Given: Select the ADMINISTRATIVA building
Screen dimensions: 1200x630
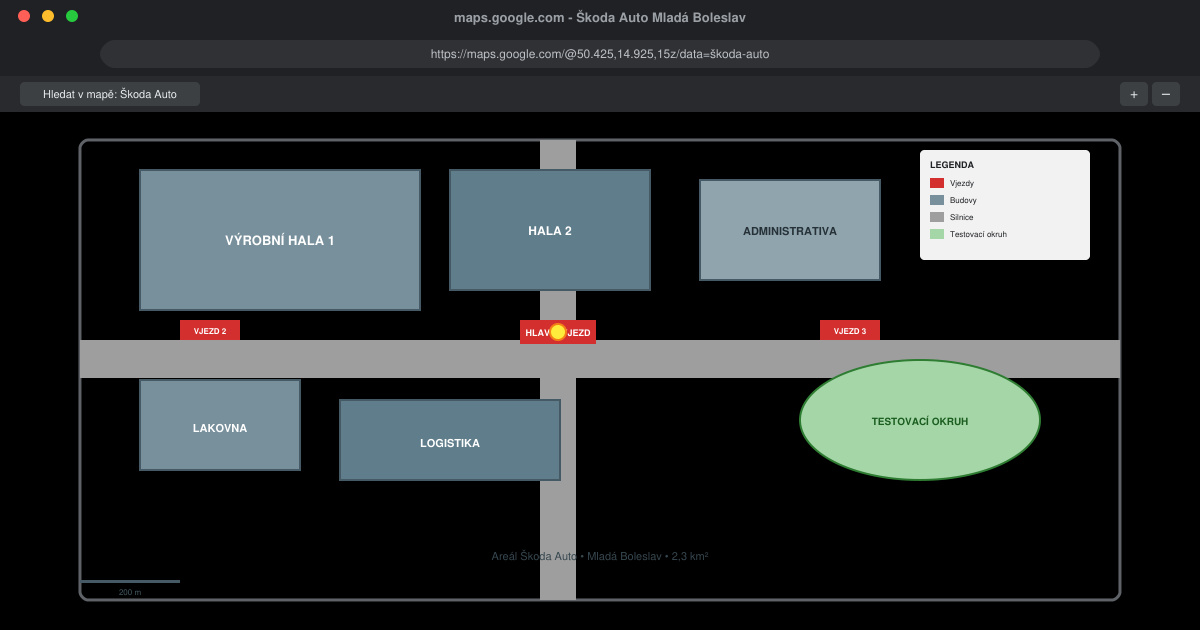Looking at the screenshot, I should click(790, 230).
